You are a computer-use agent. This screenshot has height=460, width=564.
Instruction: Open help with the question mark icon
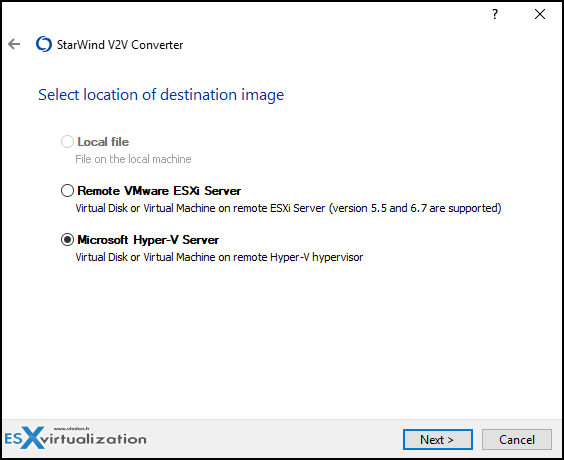495,14
